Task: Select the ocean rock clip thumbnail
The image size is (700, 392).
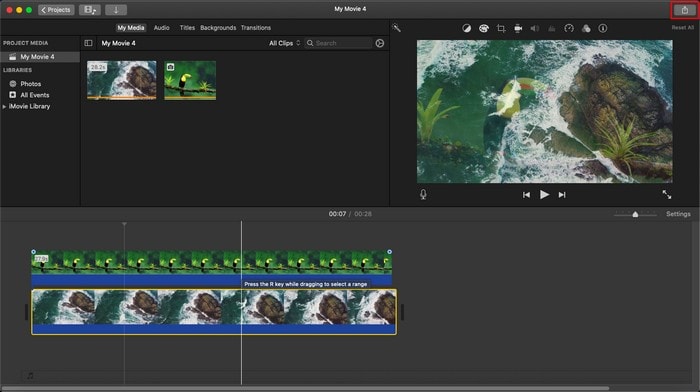Action: pos(121,80)
